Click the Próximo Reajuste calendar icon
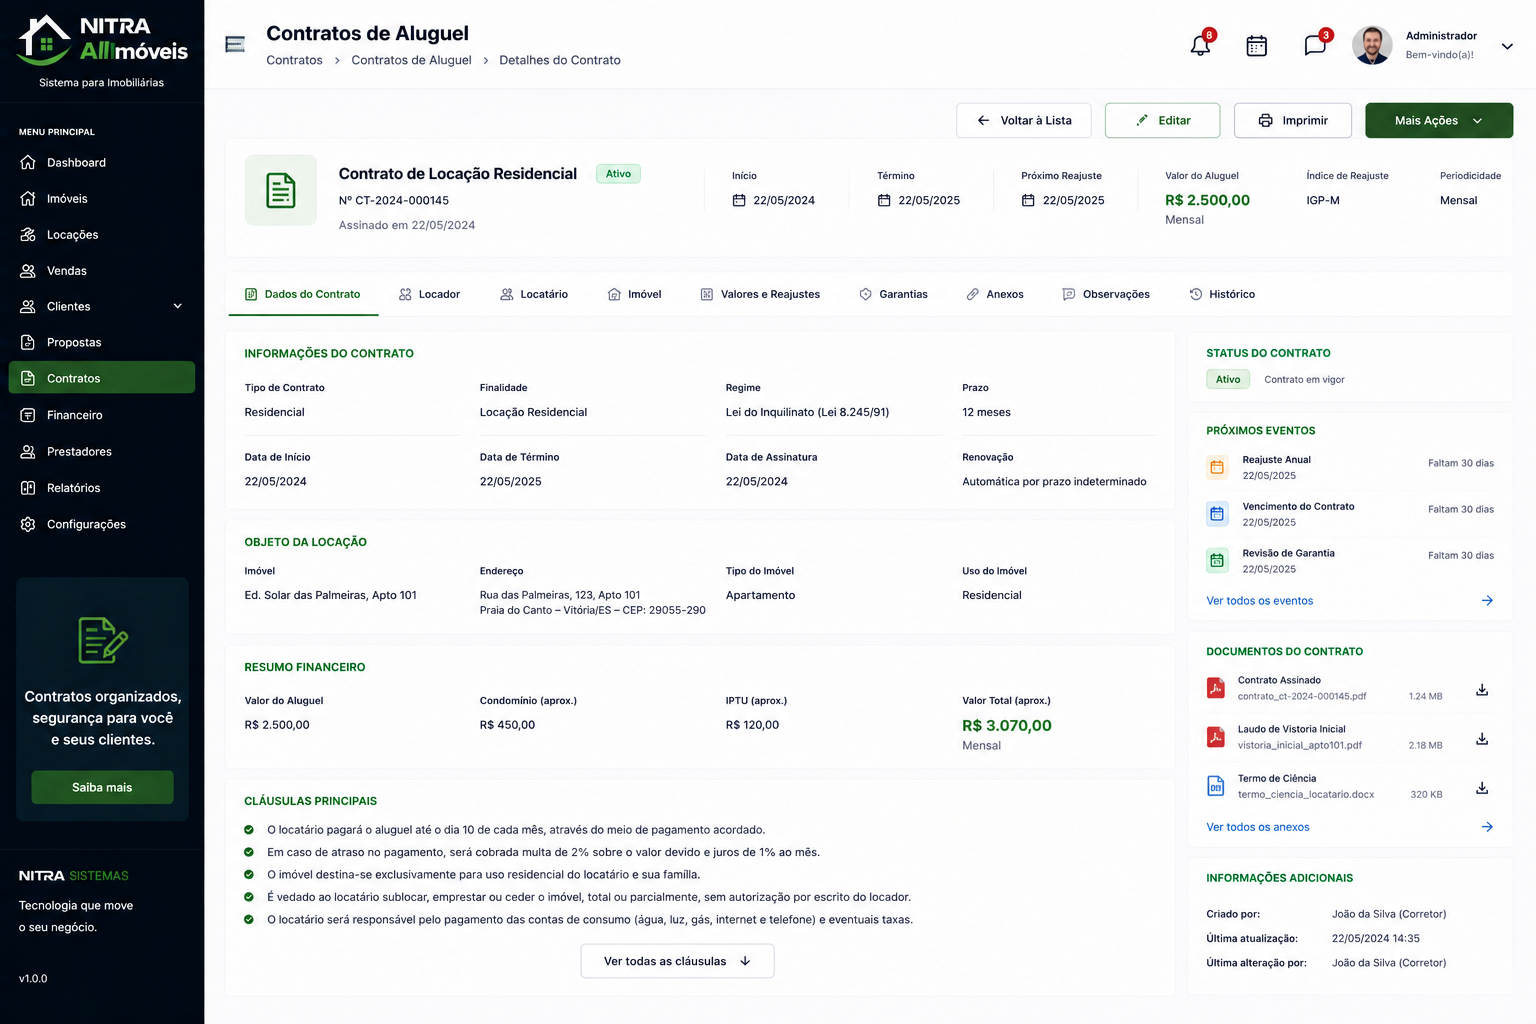 point(1028,200)
